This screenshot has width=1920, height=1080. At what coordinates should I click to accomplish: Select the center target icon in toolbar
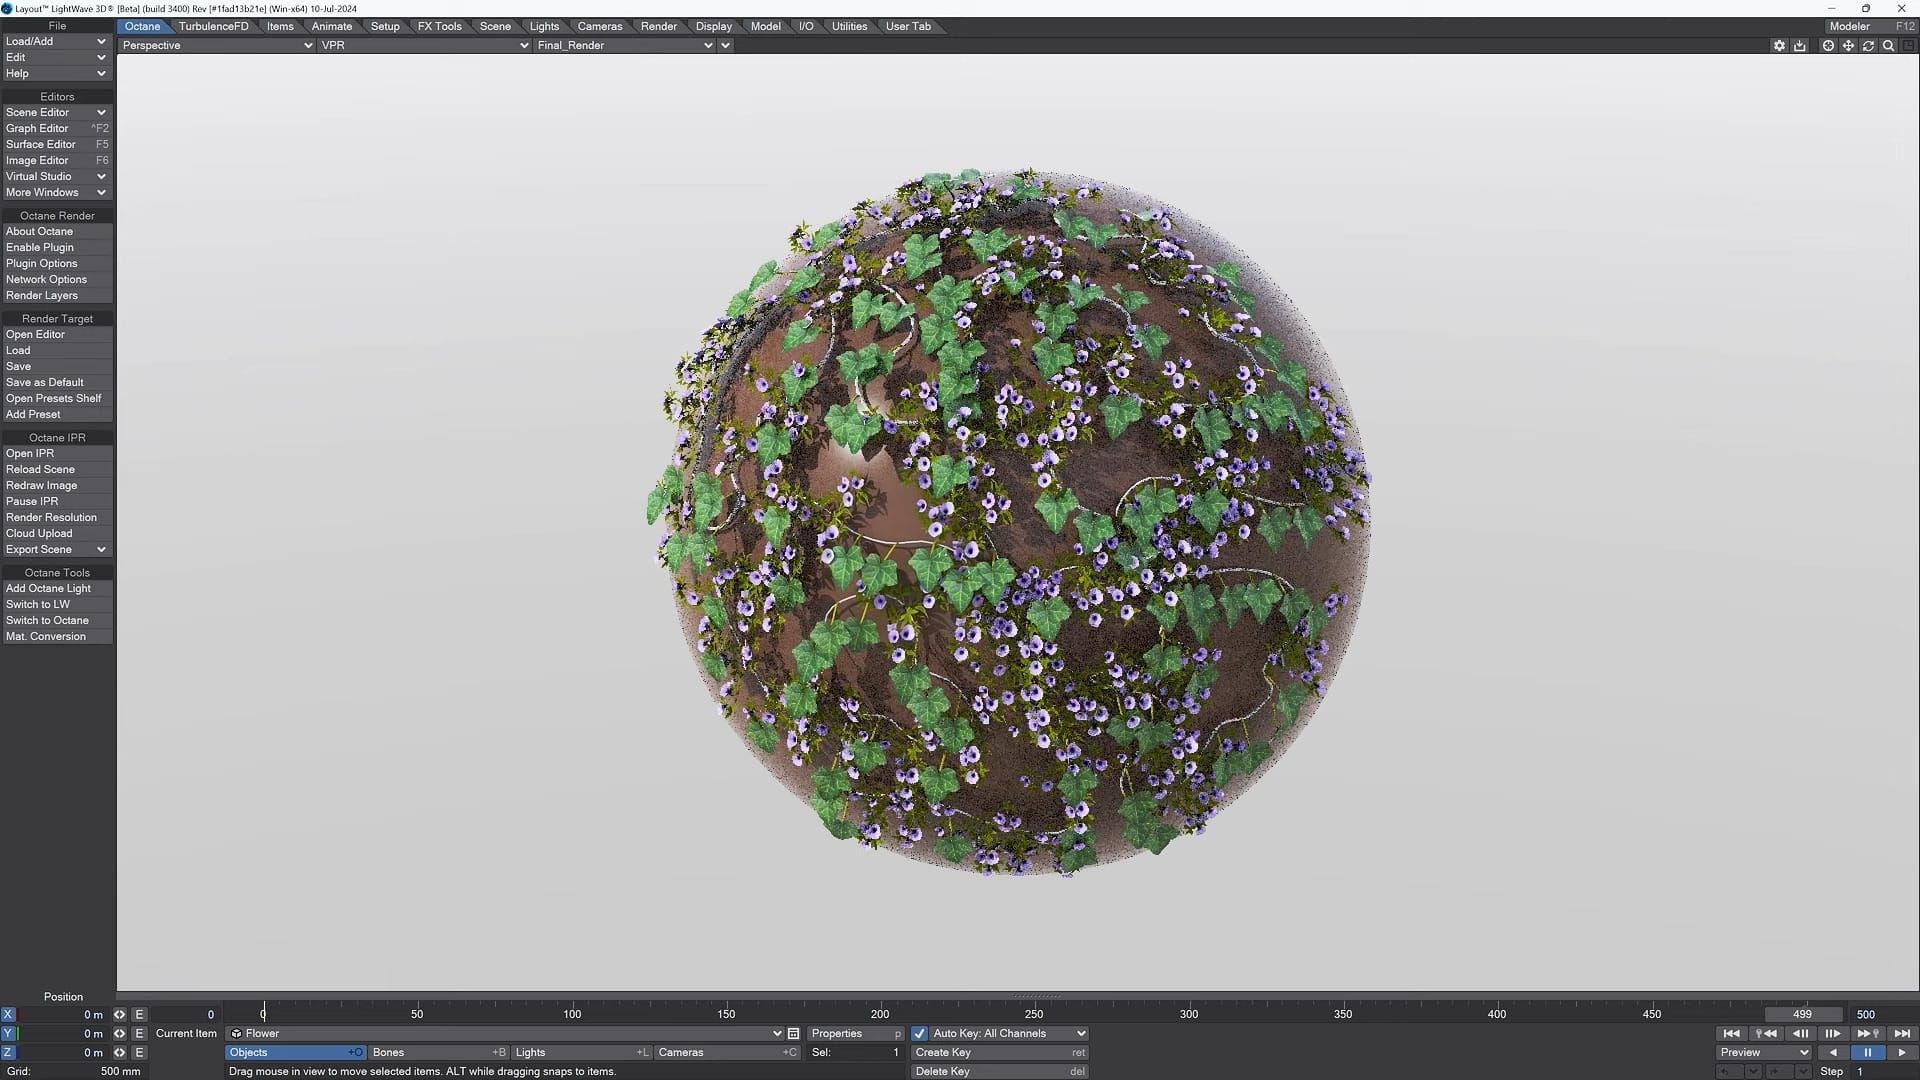coord(1828,45)
